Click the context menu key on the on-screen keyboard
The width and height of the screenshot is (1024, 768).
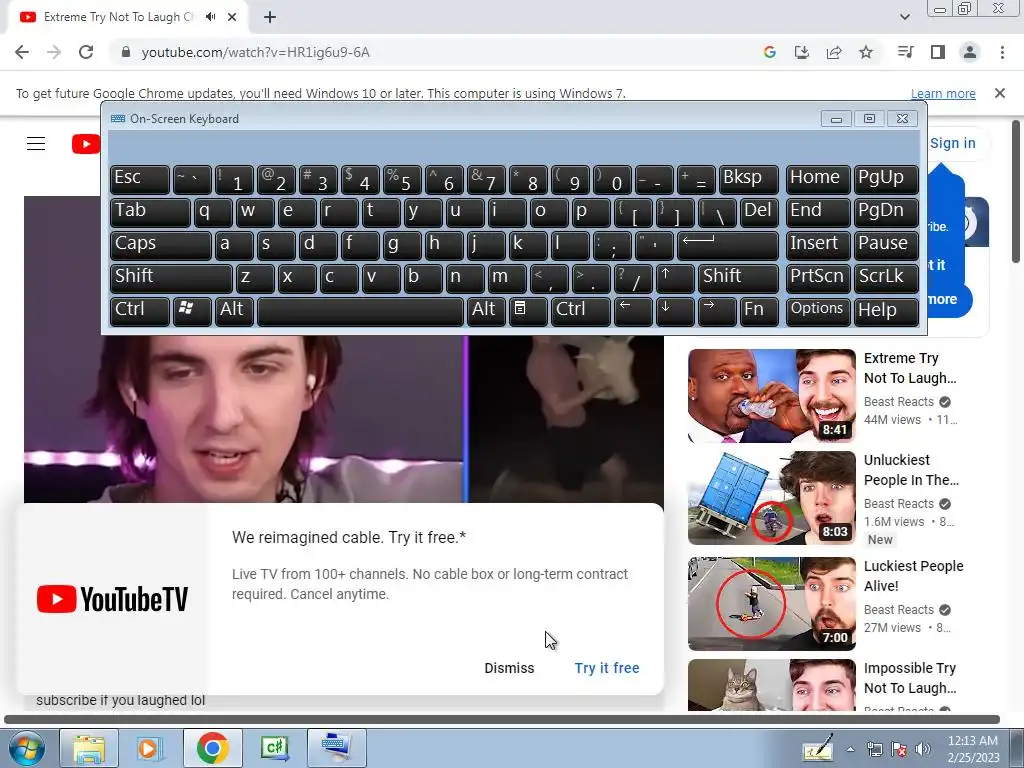528,311
